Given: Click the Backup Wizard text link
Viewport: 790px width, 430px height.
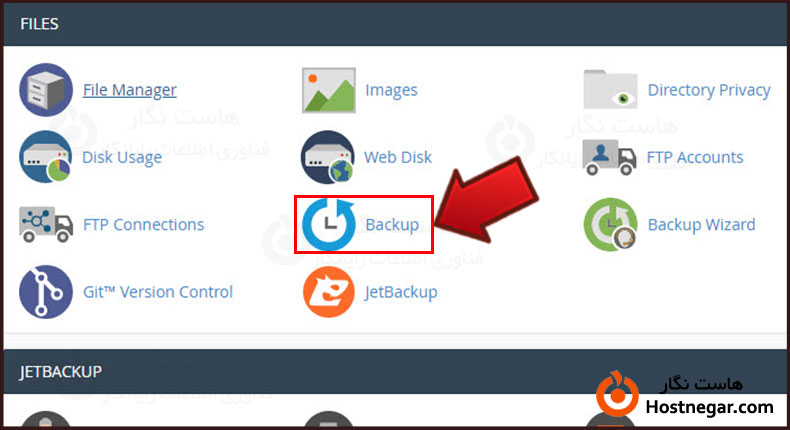Looking at the screenshot, I should [x=701, y=224].
